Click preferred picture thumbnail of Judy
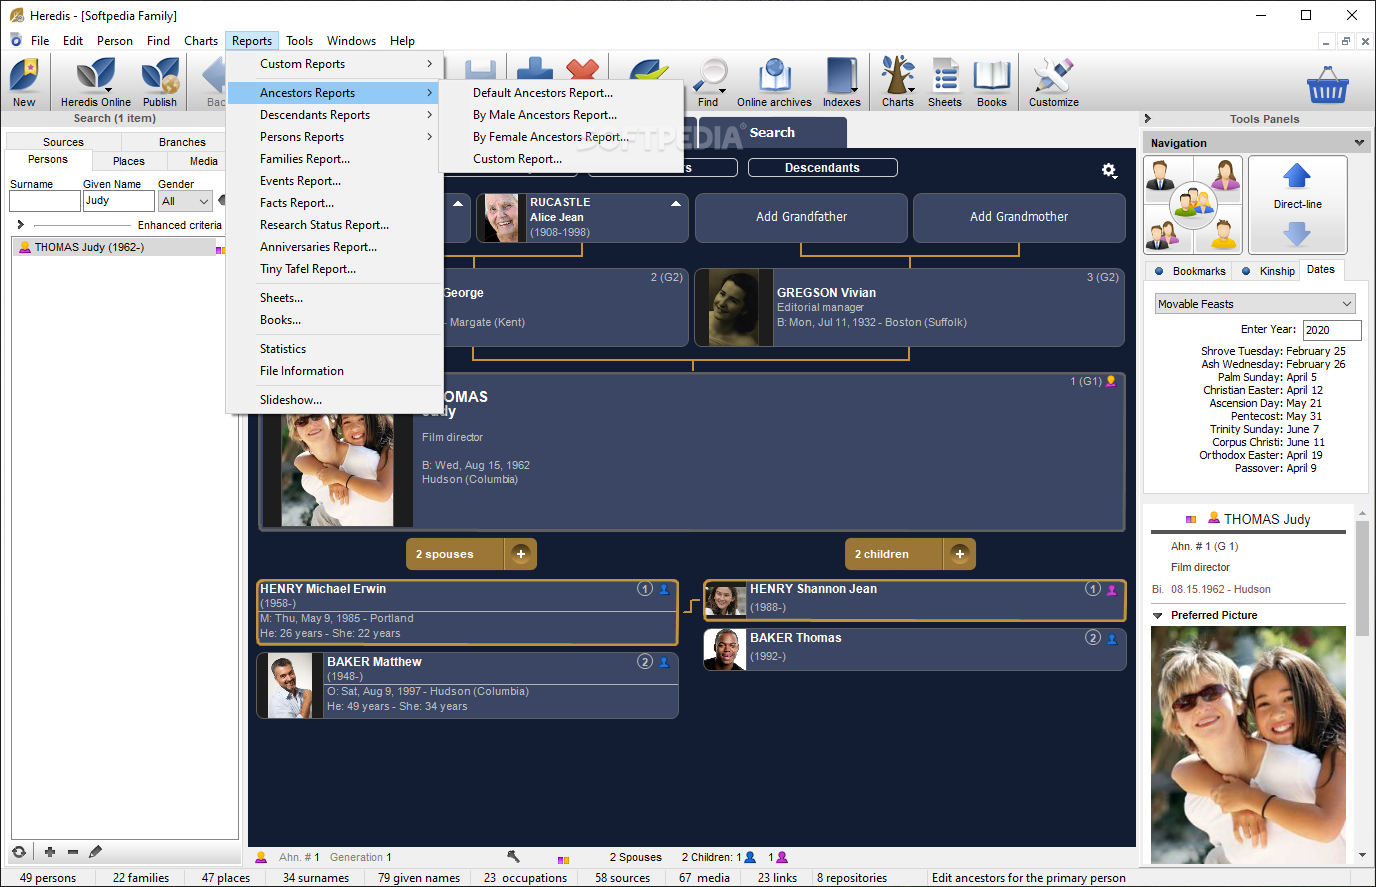Viewport: 1376px width, 887px height. [x=1248, y=745]
